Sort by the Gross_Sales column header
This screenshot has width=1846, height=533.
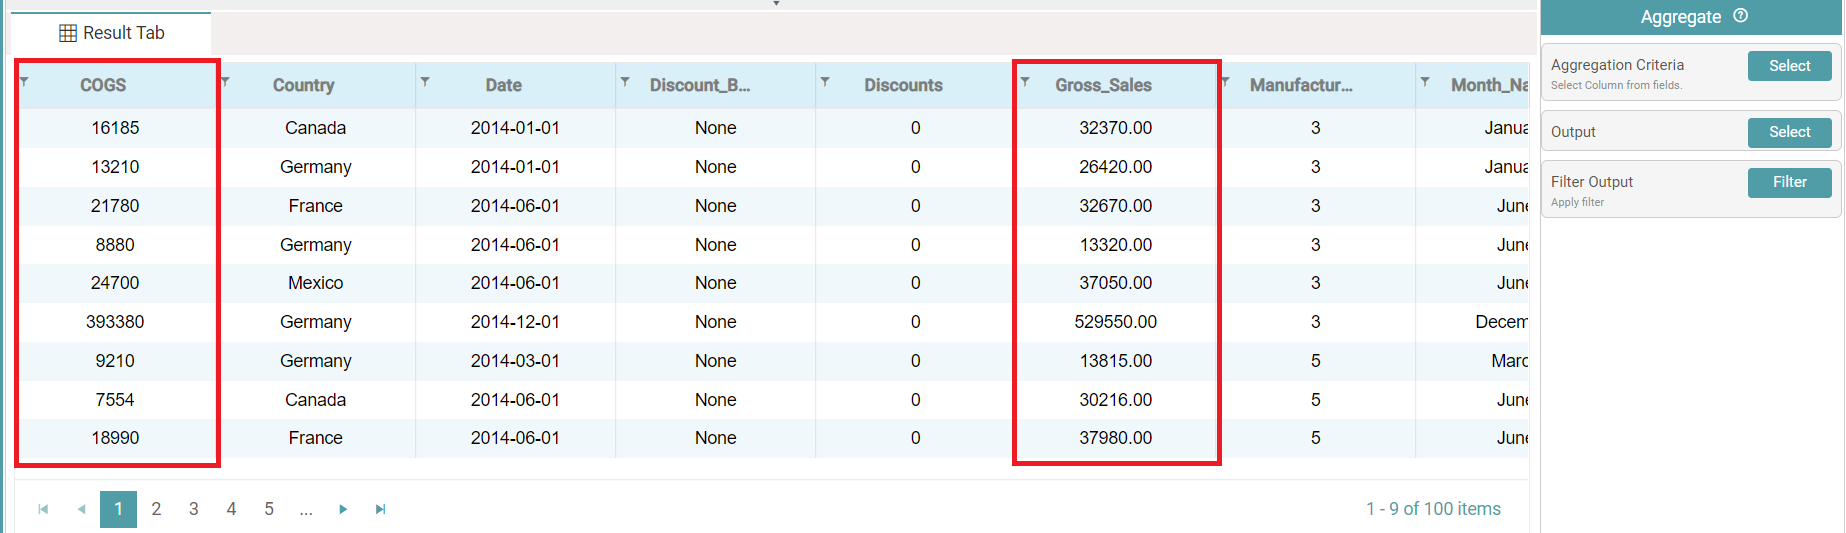pyautogui.click(x=1103, y=86)
